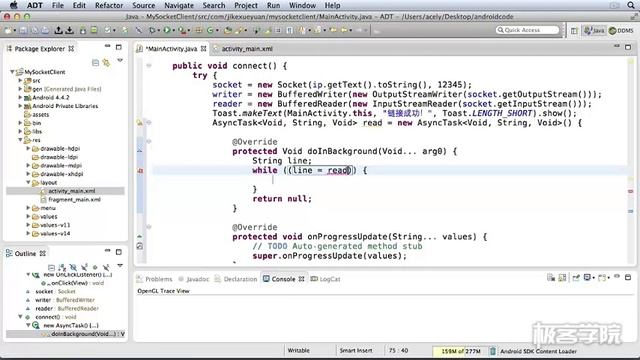This screenshot has height=360, width=640.
Task: Click the Open Console icon in console toolbar
Action: pyautogui.click(x=602, y=278)
